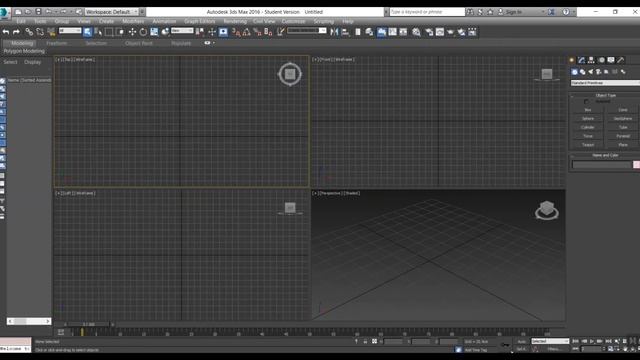This screenshot has height=360, width=640.
Task: Click the Teapot primitive button
Action: (x=588, y=145)
